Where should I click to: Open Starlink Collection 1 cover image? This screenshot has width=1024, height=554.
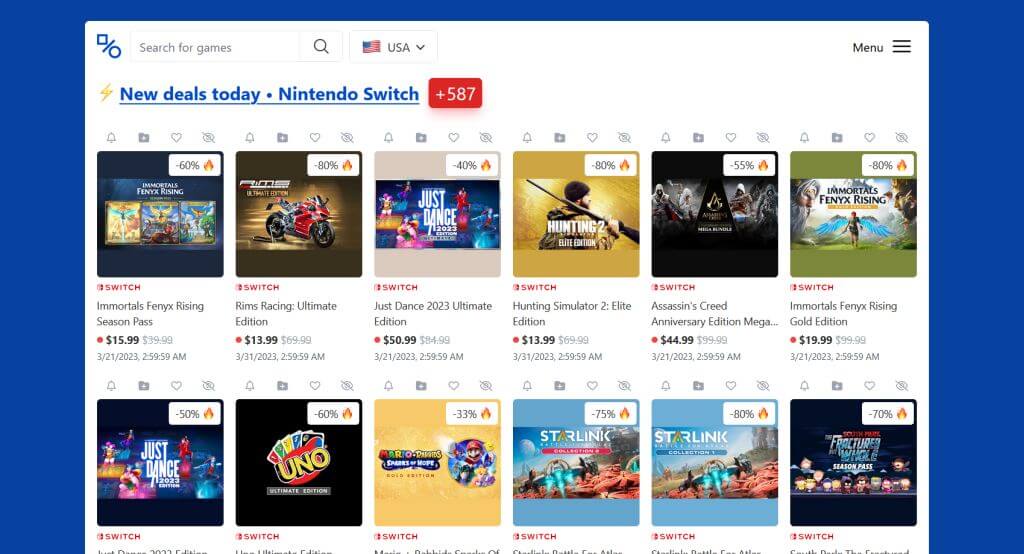(x=714, y=463)
